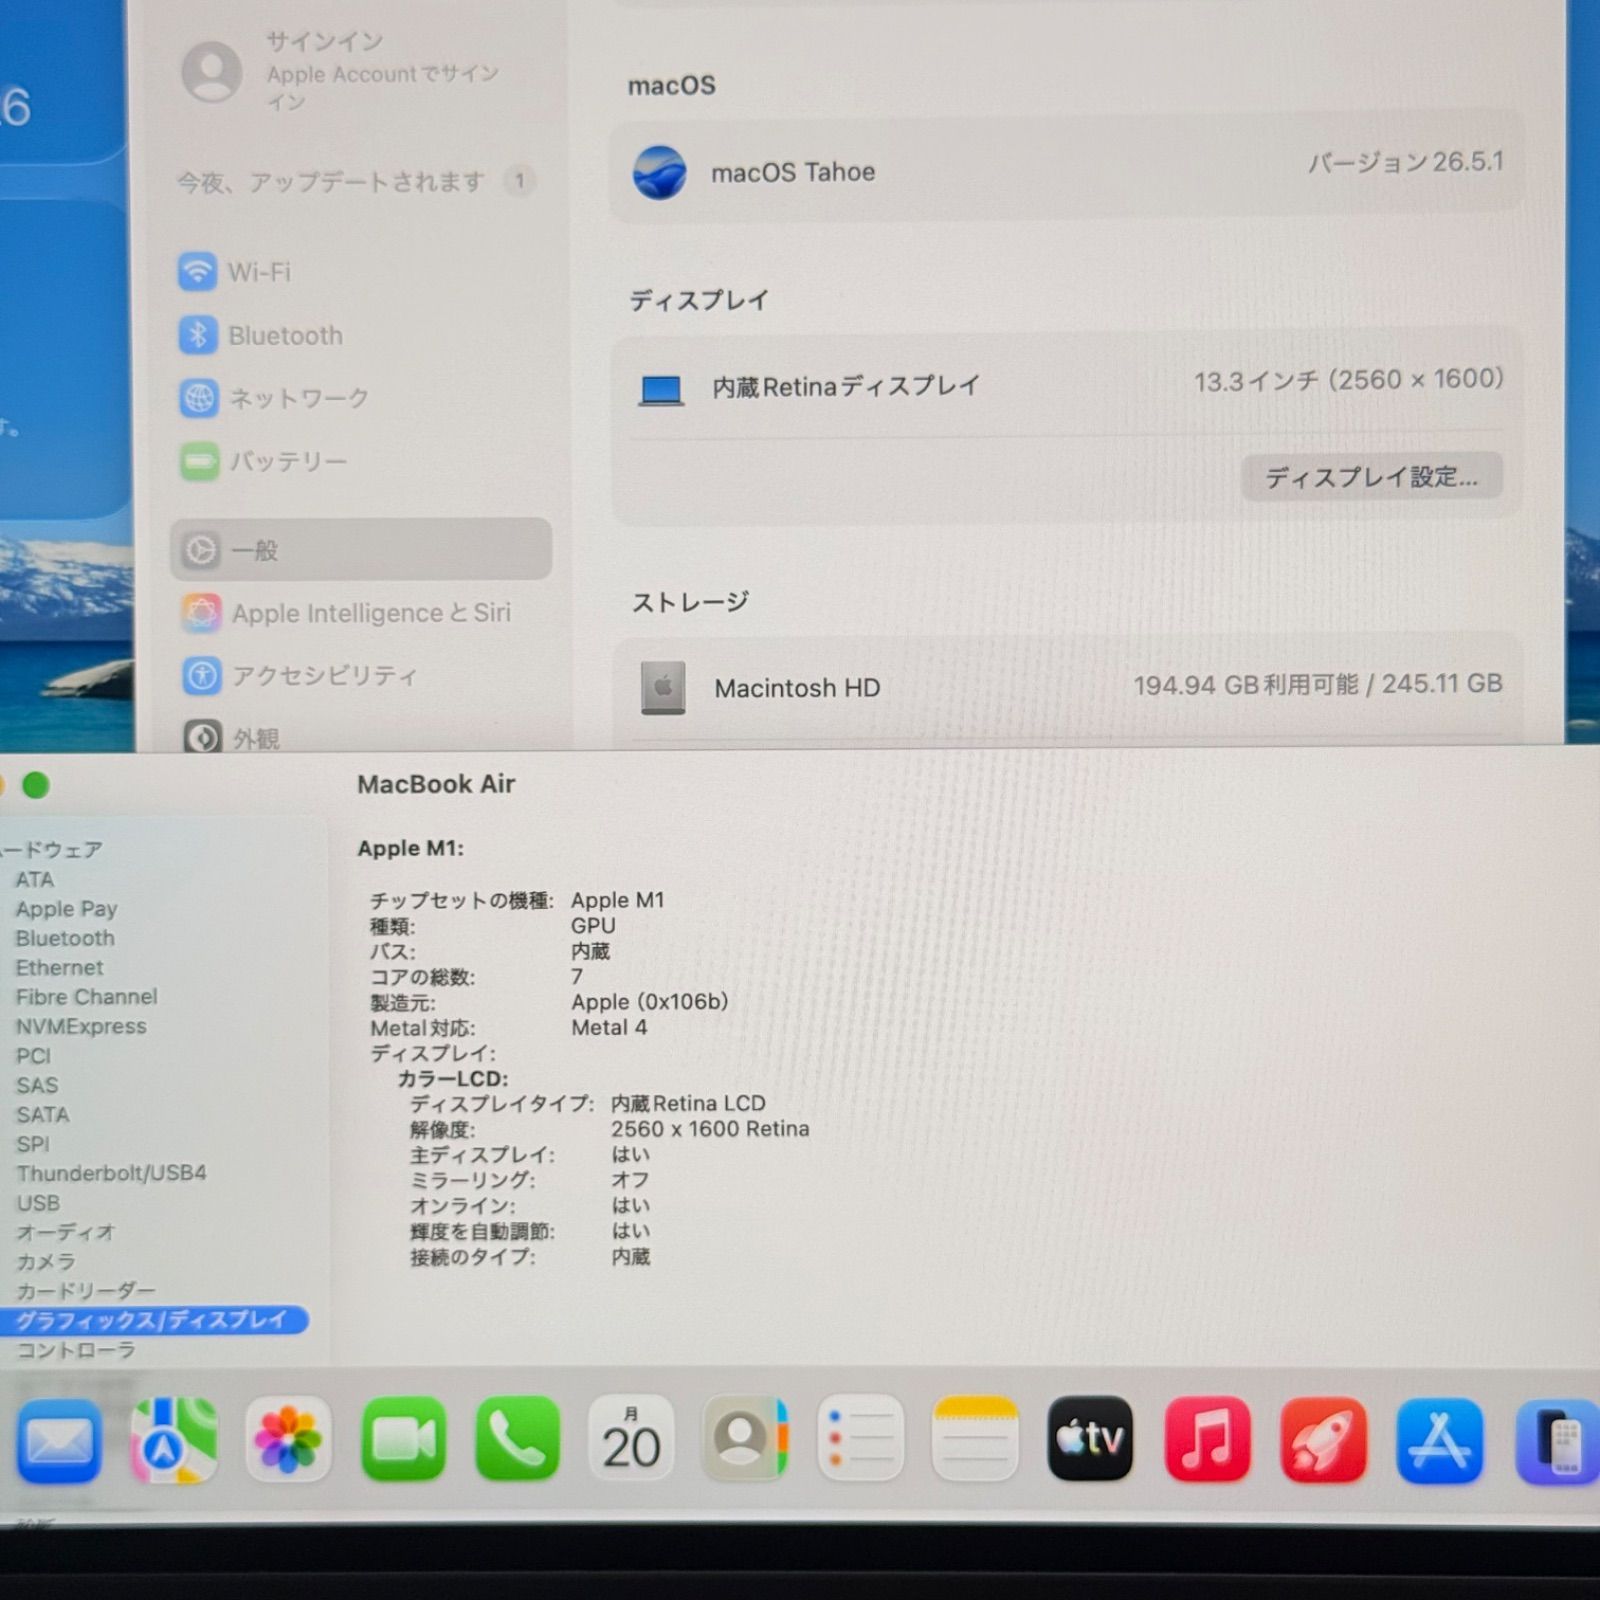Viewport: 1600px width, 1600px height.
Task: Select Thunderbolt/USB4 in hardware list
Action: click(x=111, y=1173)
